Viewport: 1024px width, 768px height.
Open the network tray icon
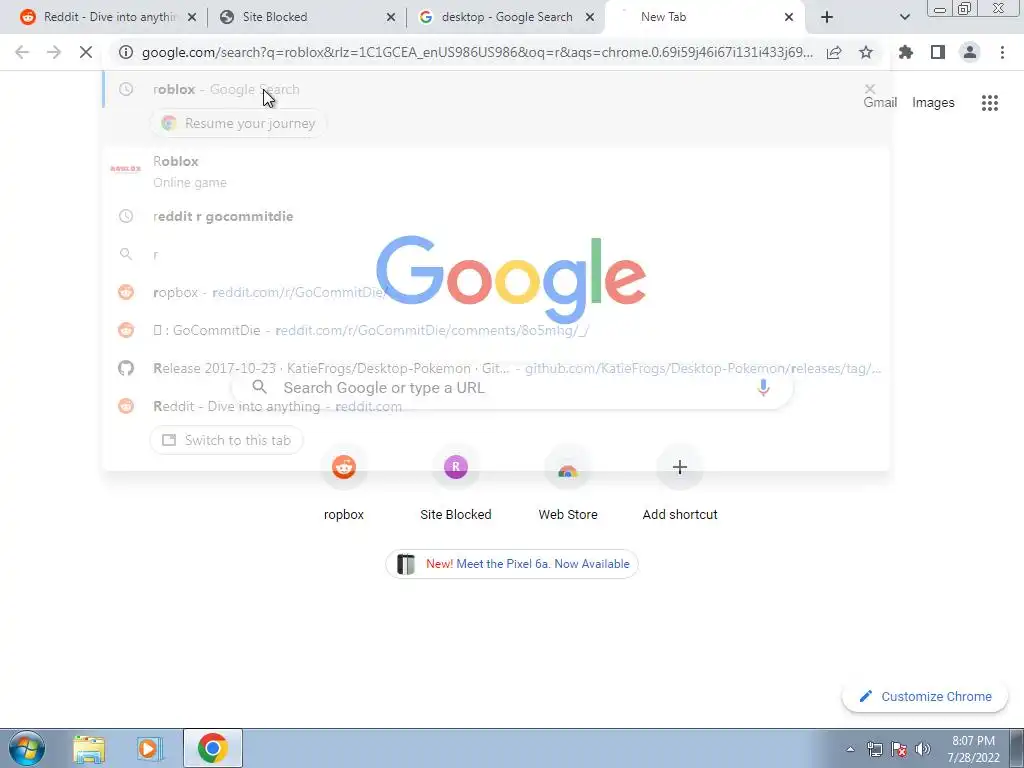874,749
